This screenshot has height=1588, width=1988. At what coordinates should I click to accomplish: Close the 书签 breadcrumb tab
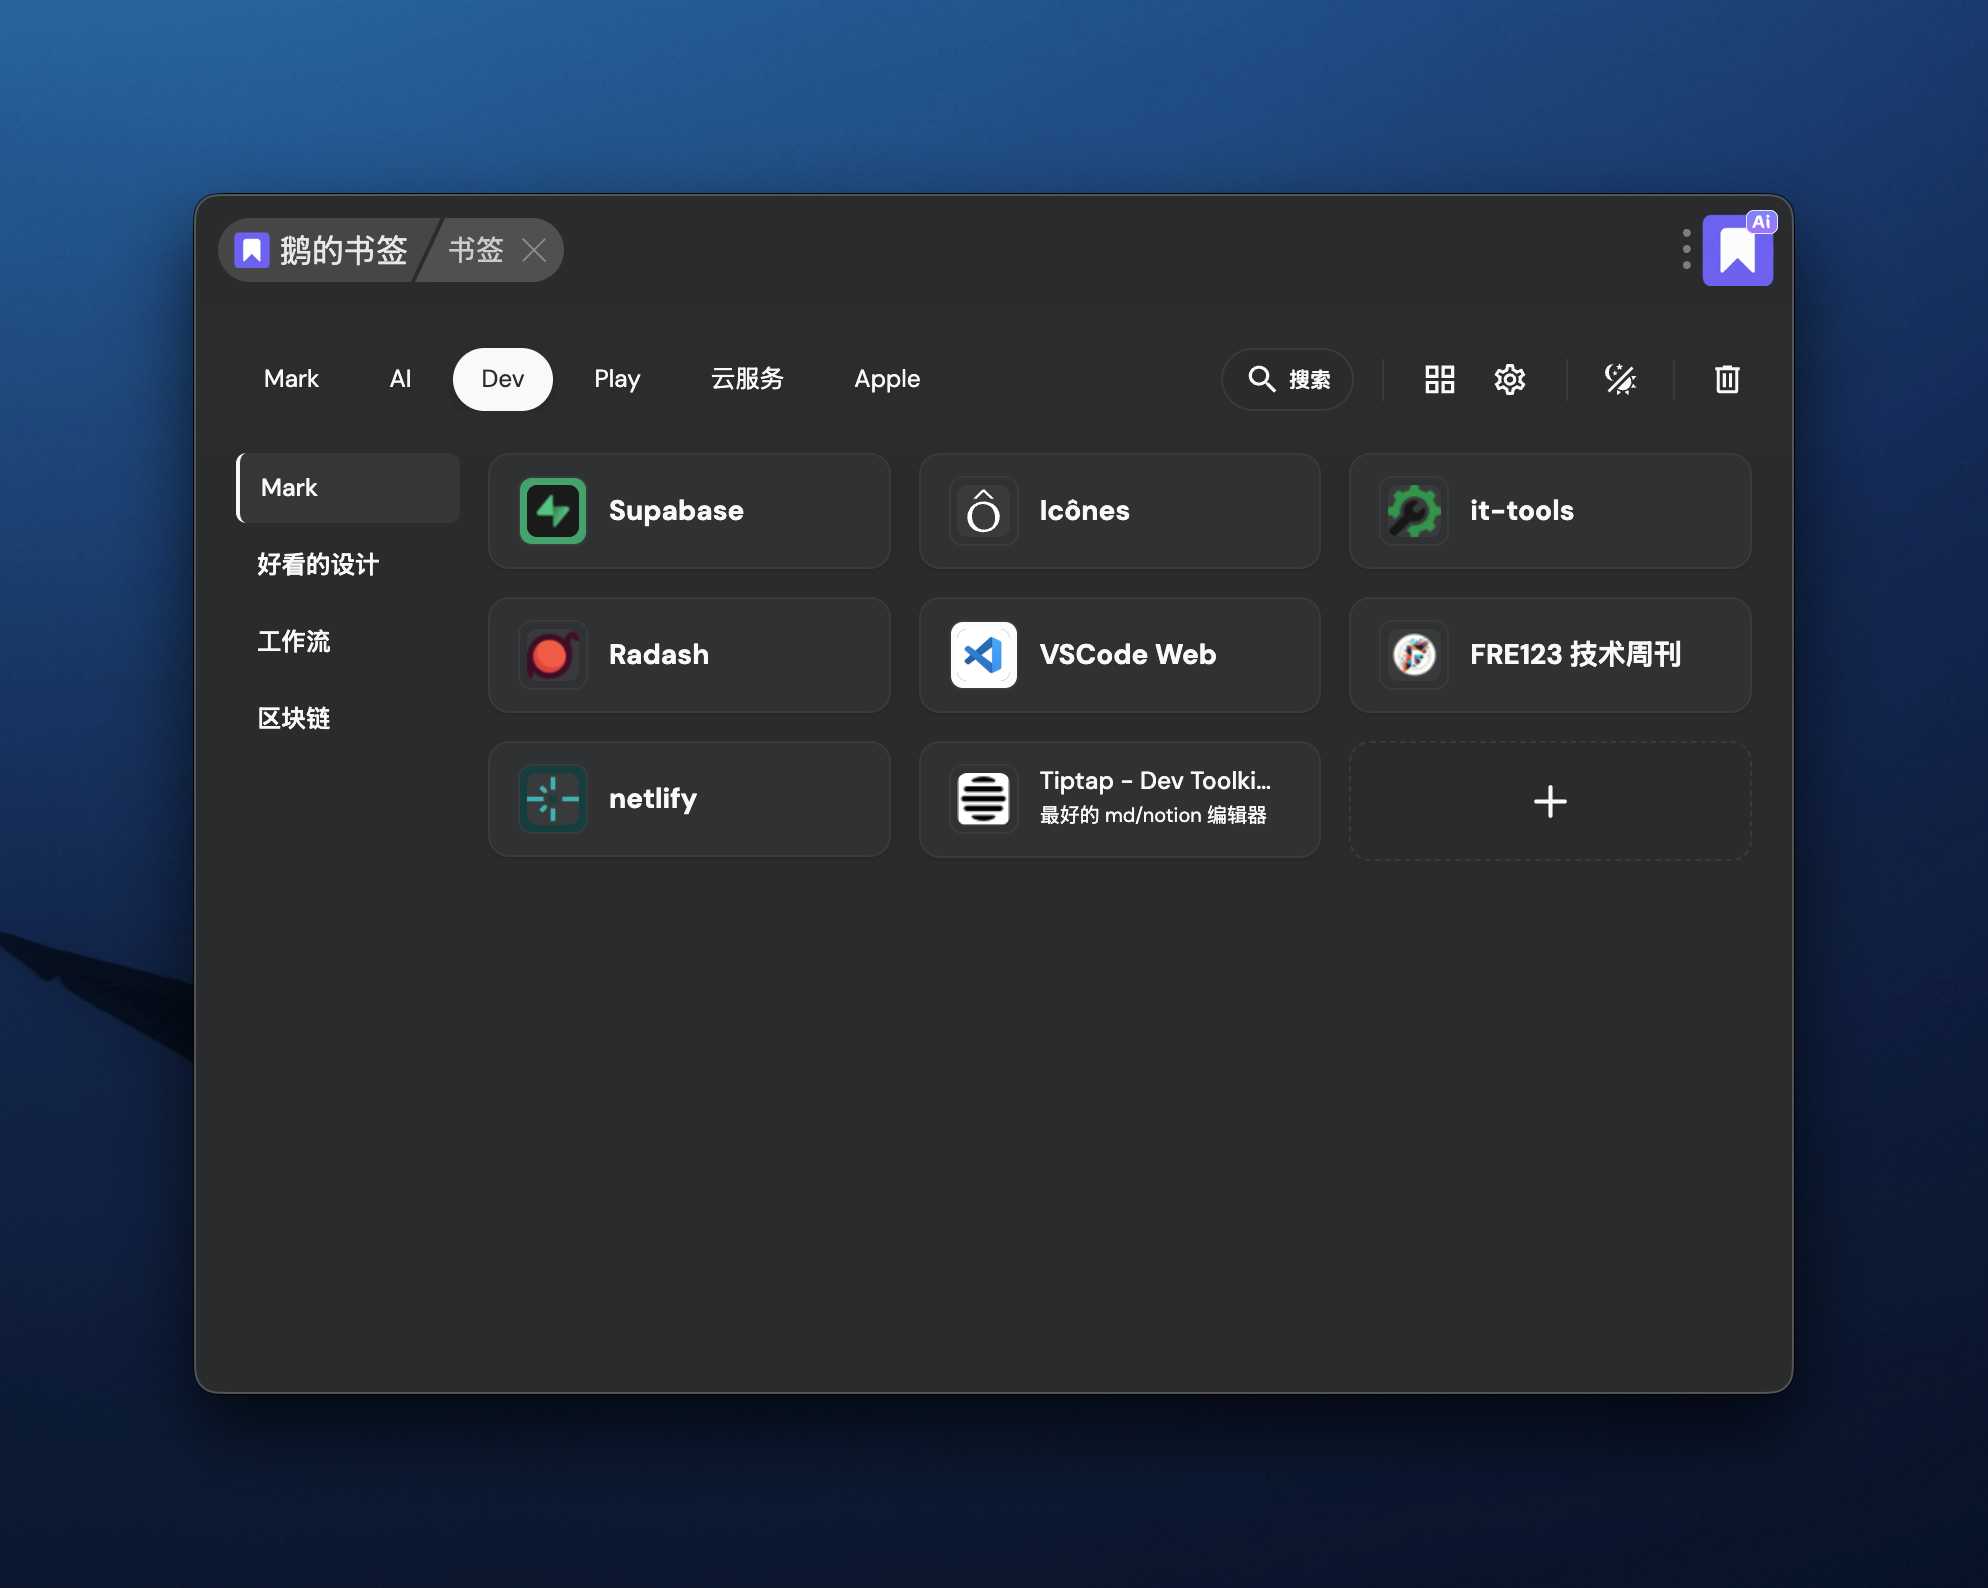coord(534,250)
